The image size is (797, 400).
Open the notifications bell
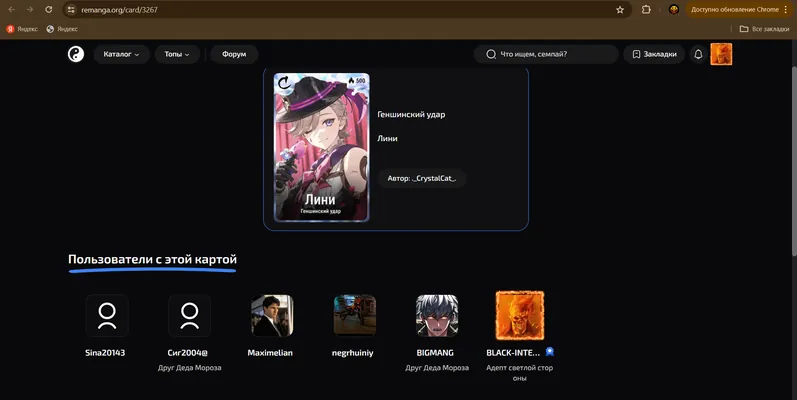point(698,54)
